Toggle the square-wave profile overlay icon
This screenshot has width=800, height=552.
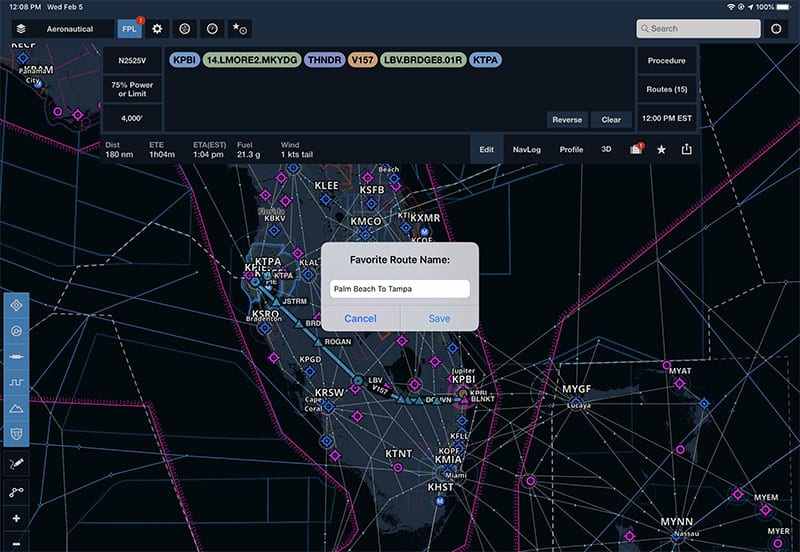(x=16, y=382)
